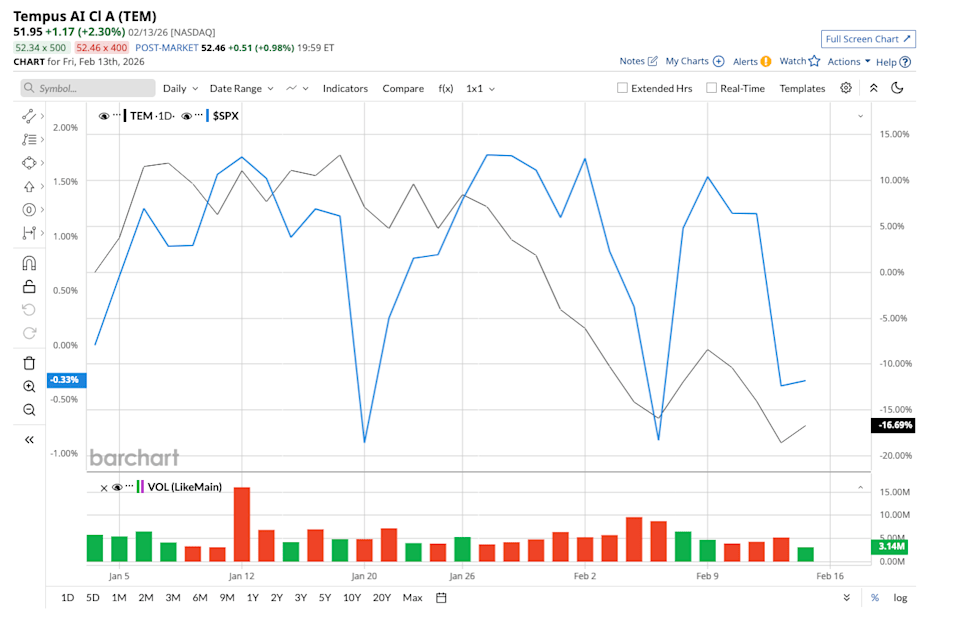The width and height of the screenshot is (960, 637).
Task: Open chart settings gear
Action: pos(845,88)
